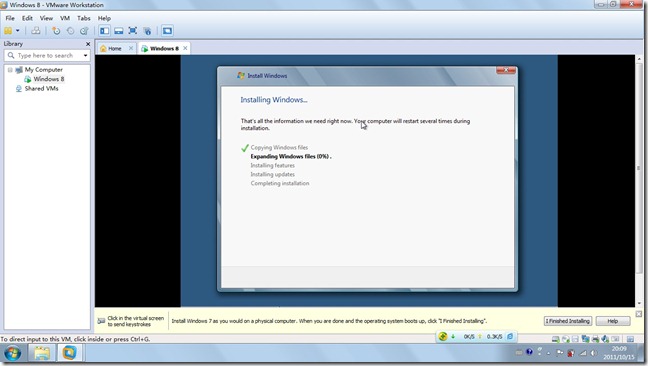Click the sound card status icon
This screenshot has width=648, height=366.
[605, 339]
